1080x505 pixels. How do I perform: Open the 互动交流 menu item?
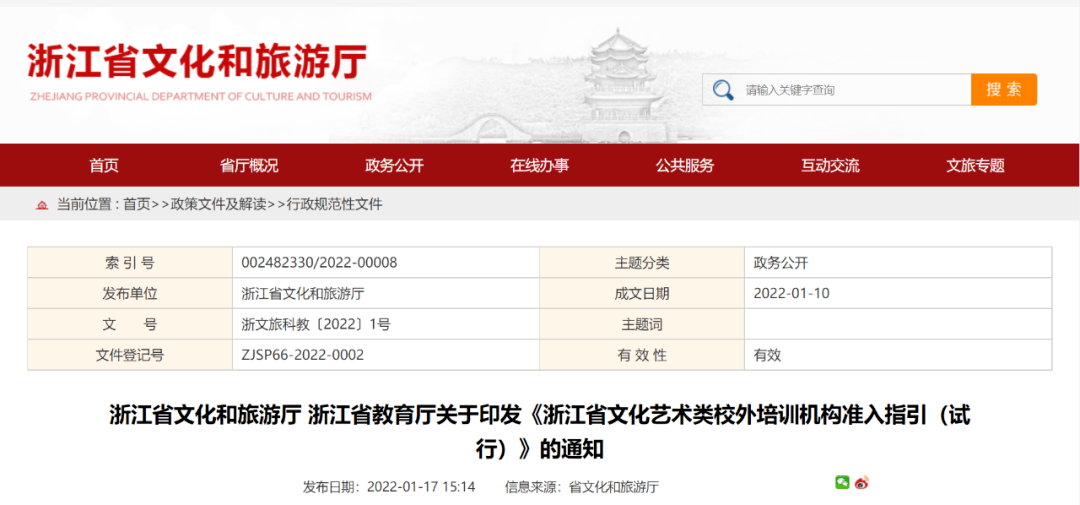point(830,166)
